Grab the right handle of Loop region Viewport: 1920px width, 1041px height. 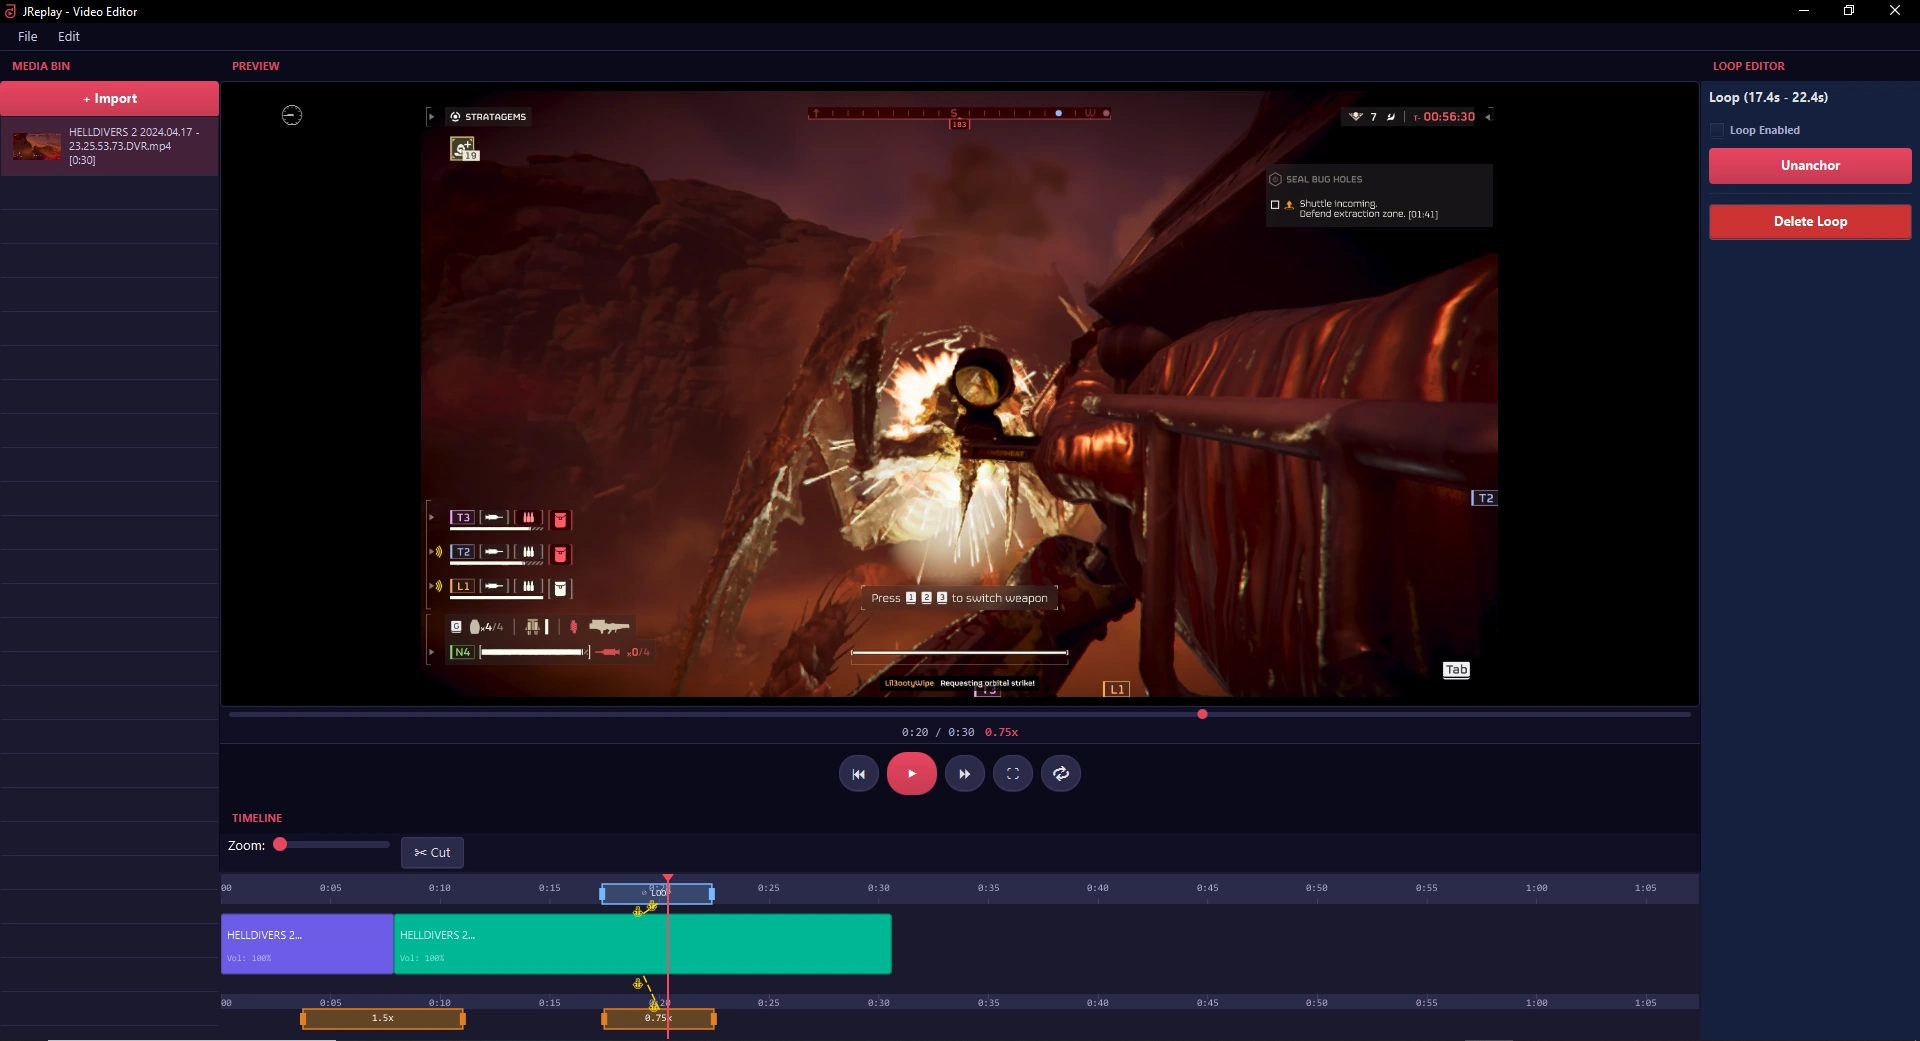pyautogui.click(x=711, y=893)
